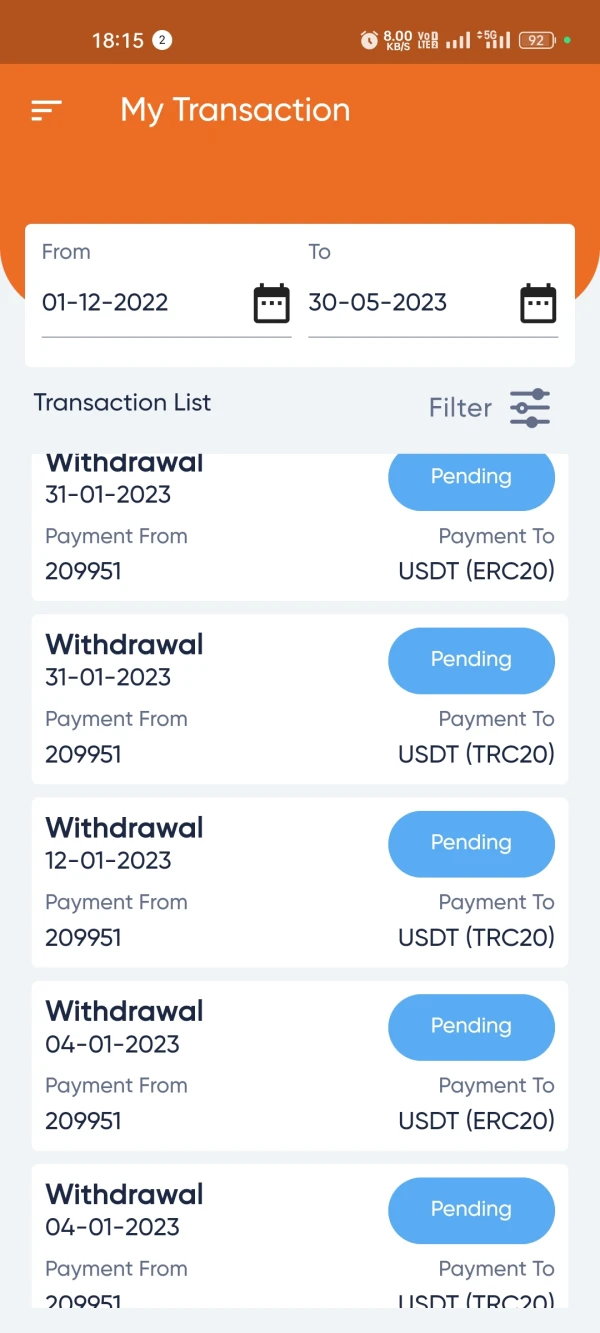600x1333 pixels.
Task: Open the From date calendar icon
Action: [271, 303]
